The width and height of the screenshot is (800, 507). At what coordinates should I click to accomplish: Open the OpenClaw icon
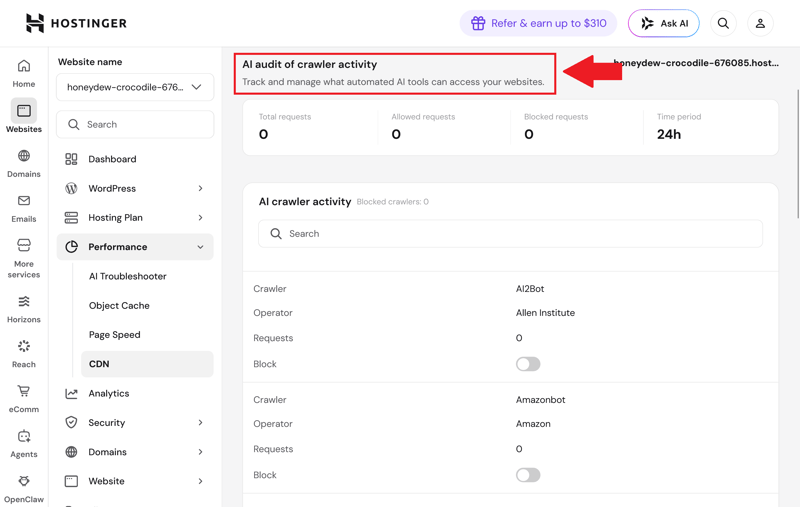tap(23, 480)
